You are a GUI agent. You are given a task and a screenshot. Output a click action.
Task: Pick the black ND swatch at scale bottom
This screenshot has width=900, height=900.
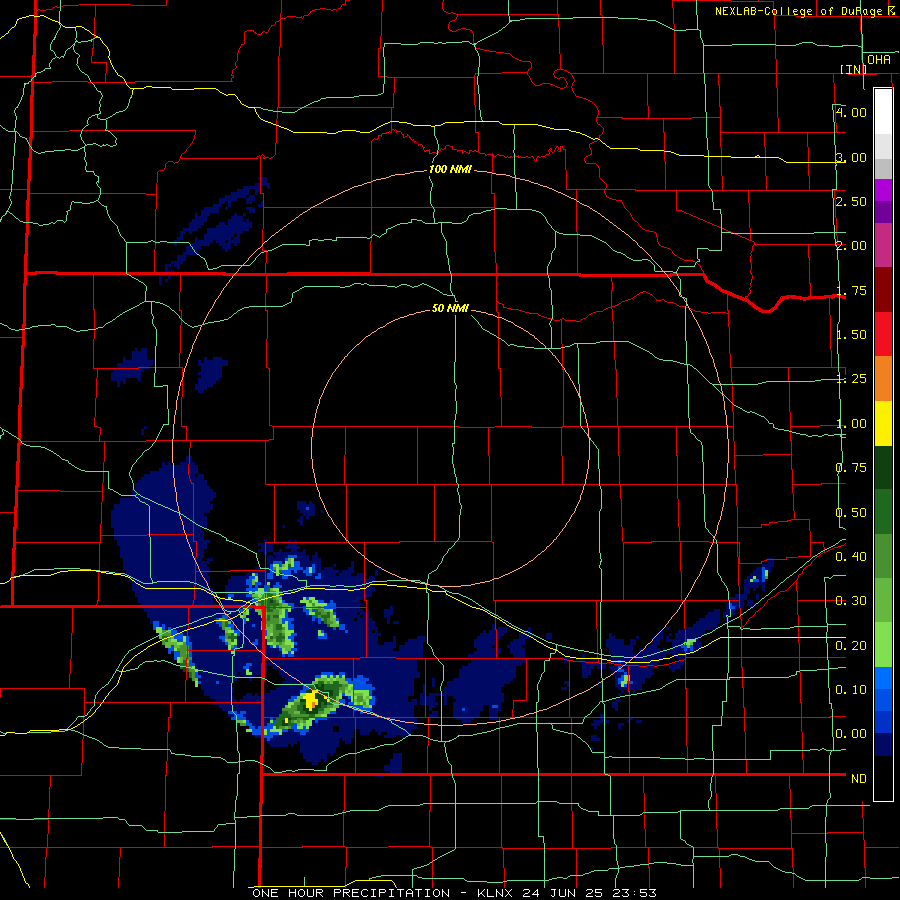pos(883,778)
